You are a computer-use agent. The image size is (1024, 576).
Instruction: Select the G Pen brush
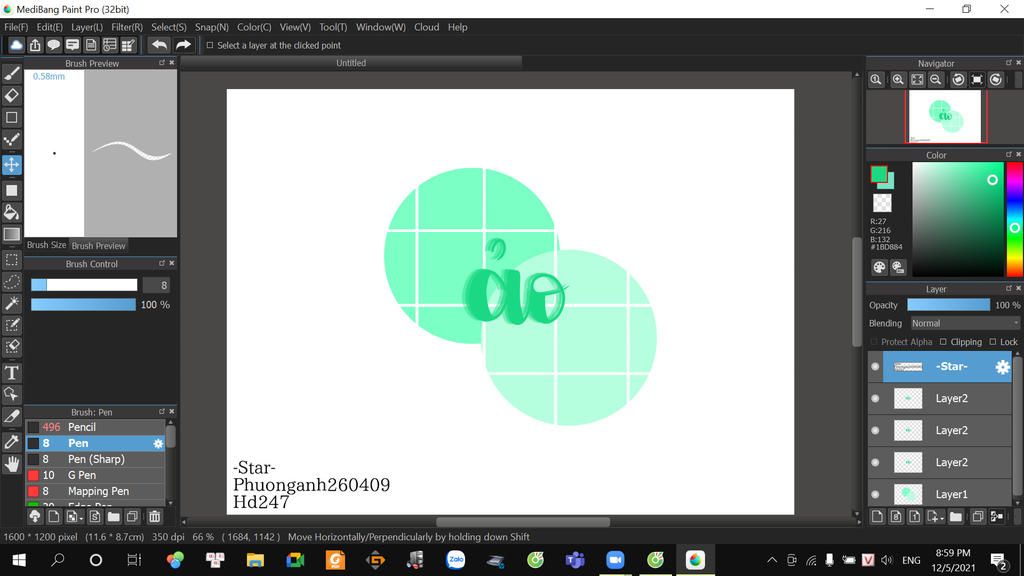coord(95,475)
